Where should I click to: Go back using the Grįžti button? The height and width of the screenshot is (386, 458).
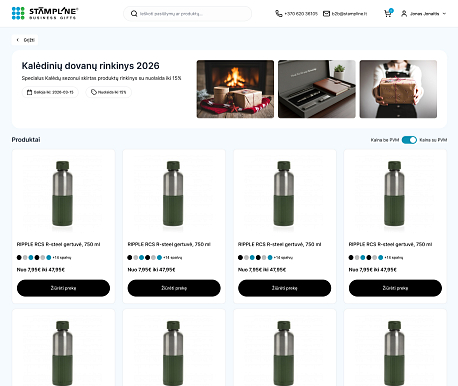coord(25,40)
